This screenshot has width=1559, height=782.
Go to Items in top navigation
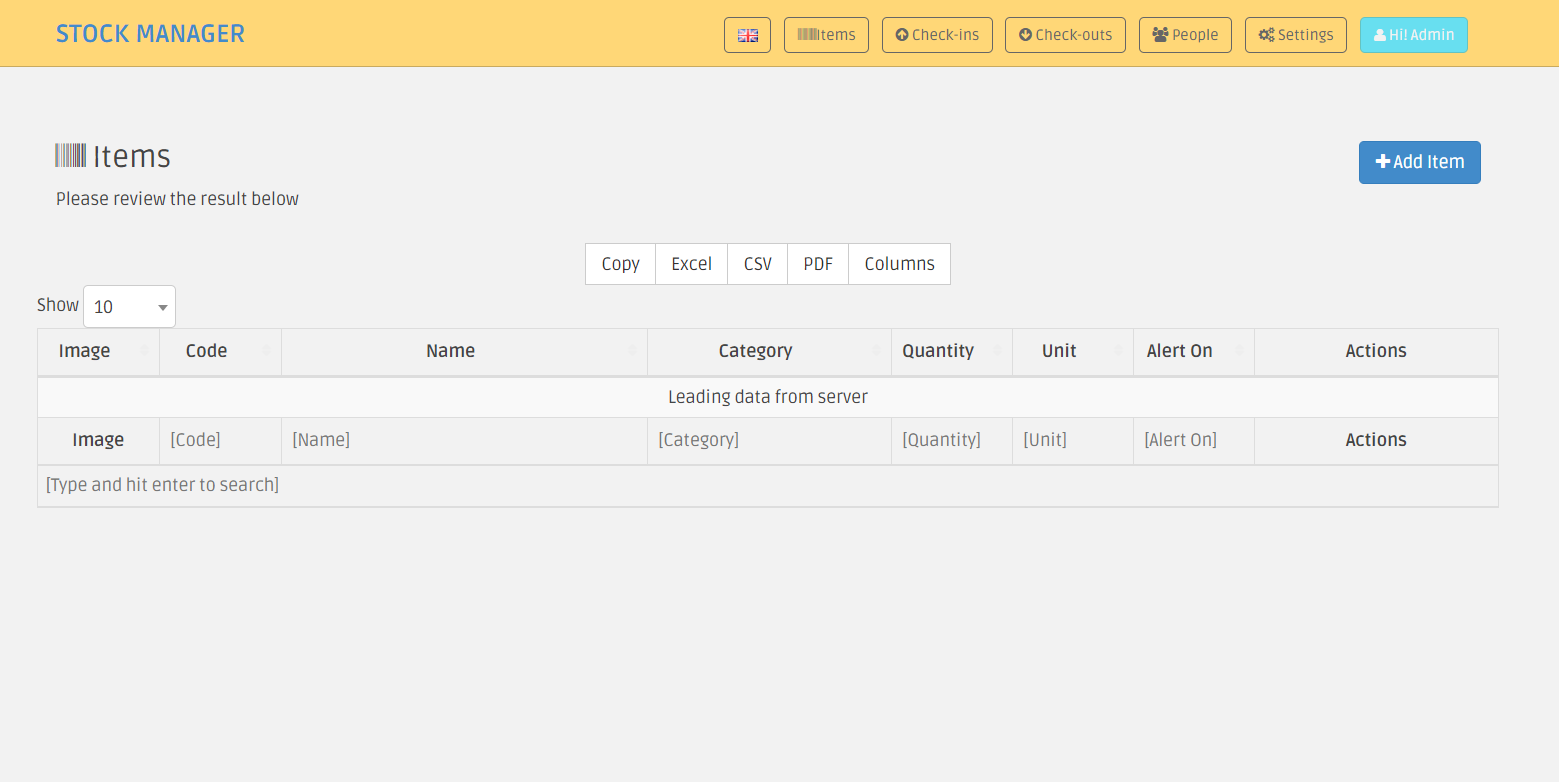(826, 35)
